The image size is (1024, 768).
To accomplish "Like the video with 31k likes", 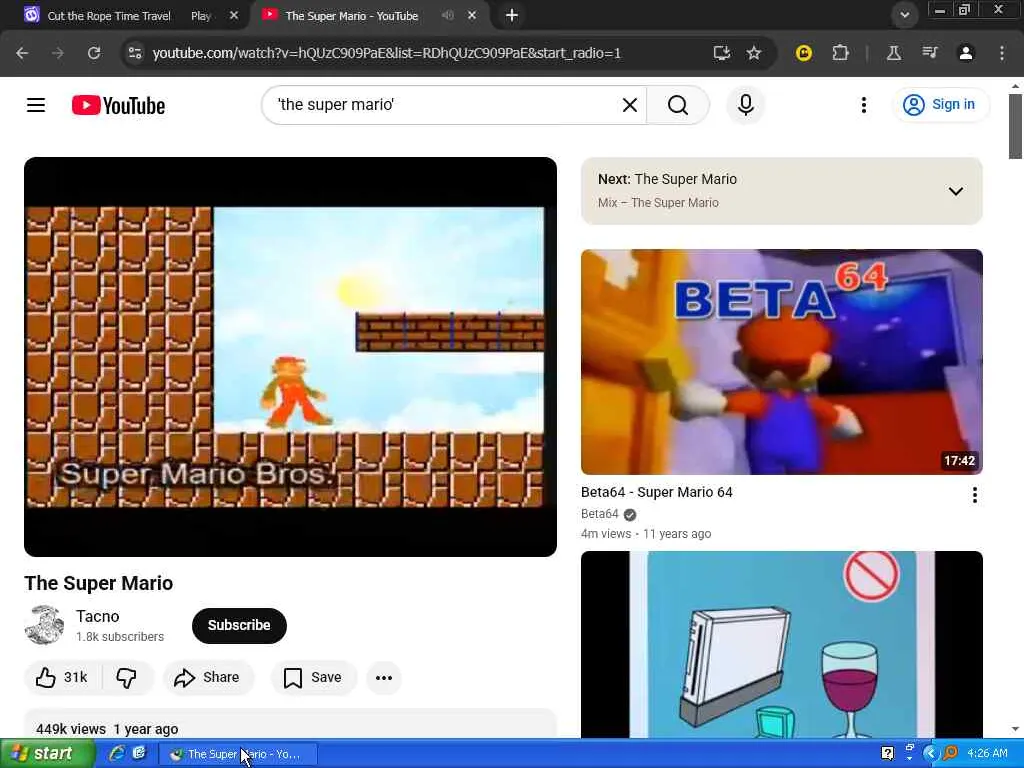I will [63, 677].
